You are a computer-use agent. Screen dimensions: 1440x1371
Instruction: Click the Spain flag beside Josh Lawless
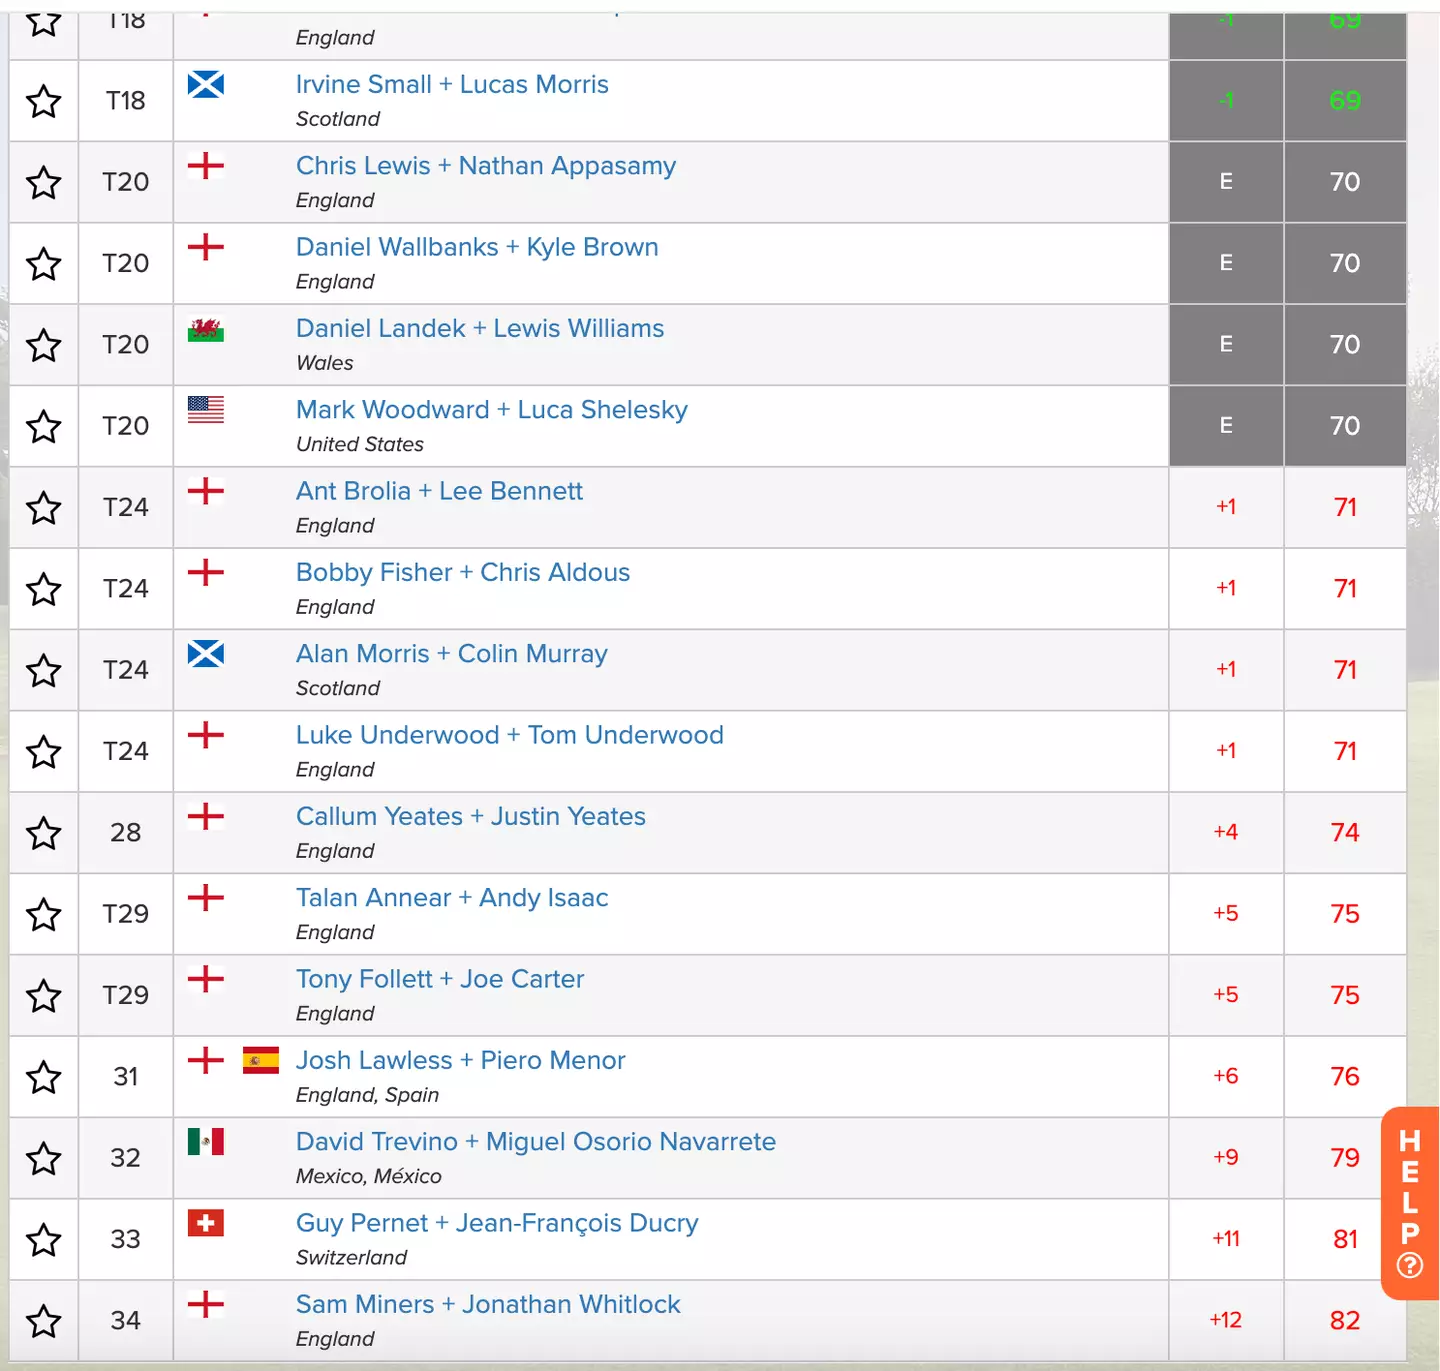click(x=260, y=1060)
